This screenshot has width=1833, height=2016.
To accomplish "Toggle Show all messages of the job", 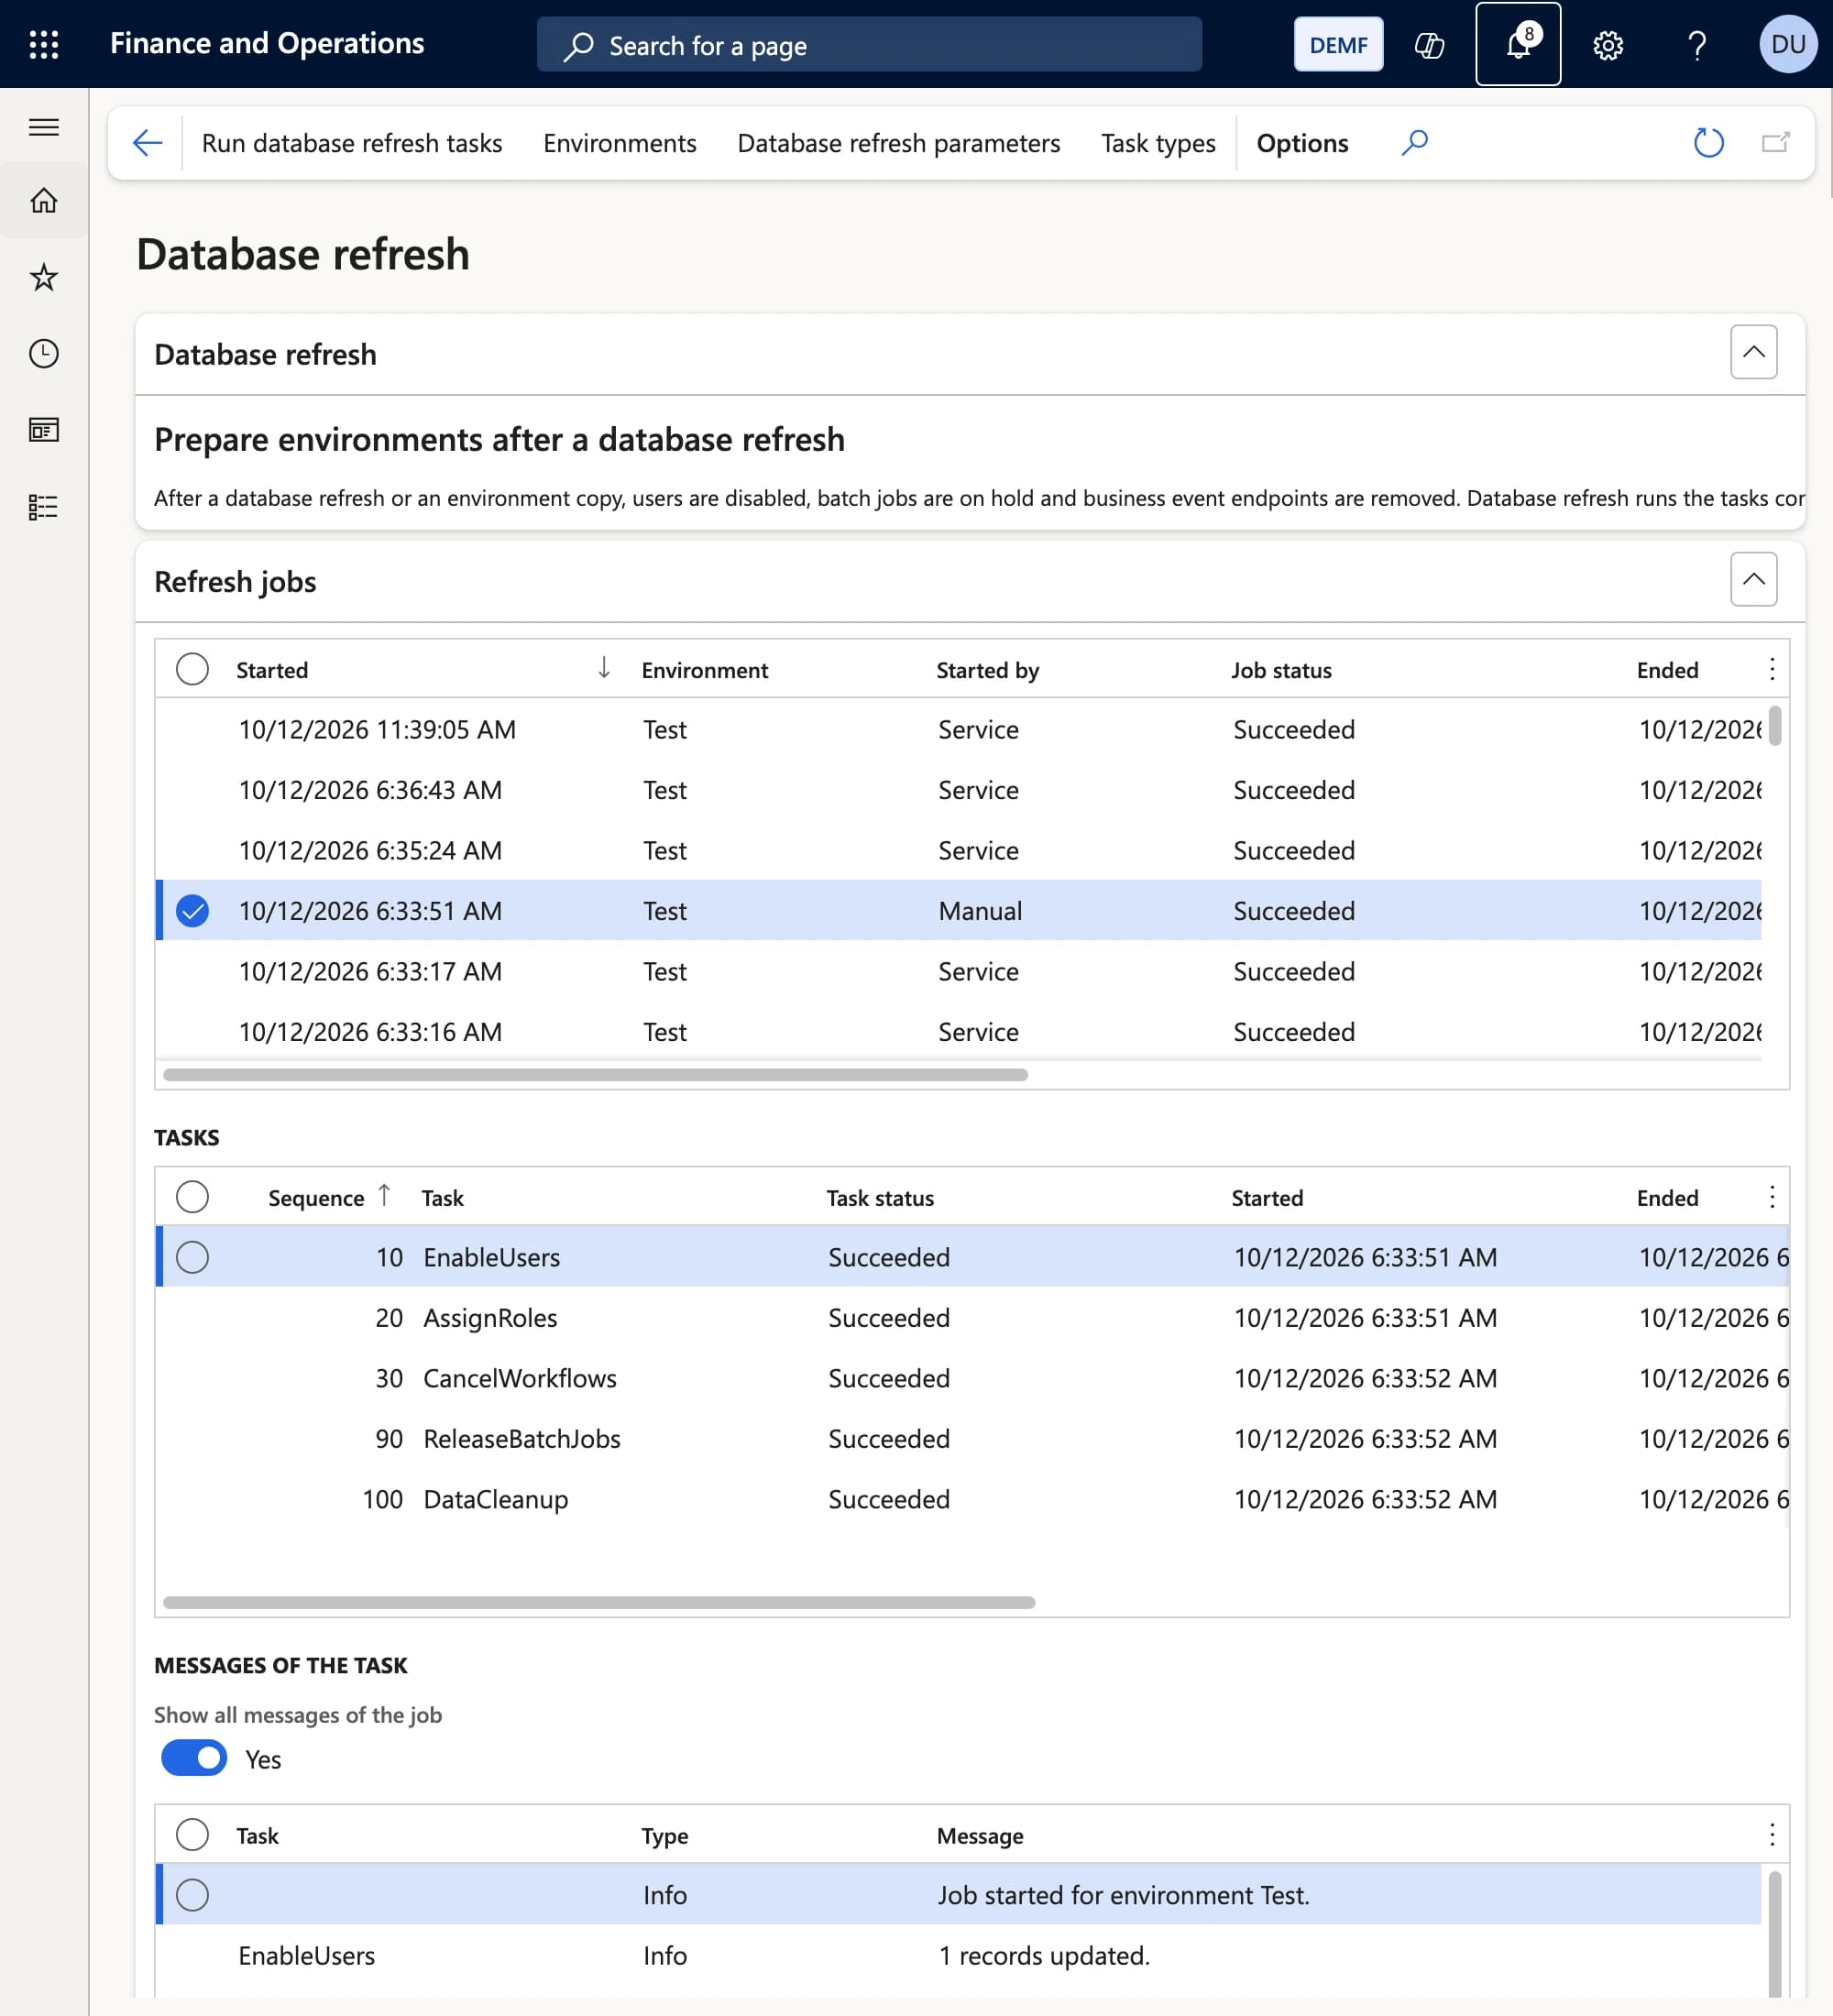I will click(194, 1758).
